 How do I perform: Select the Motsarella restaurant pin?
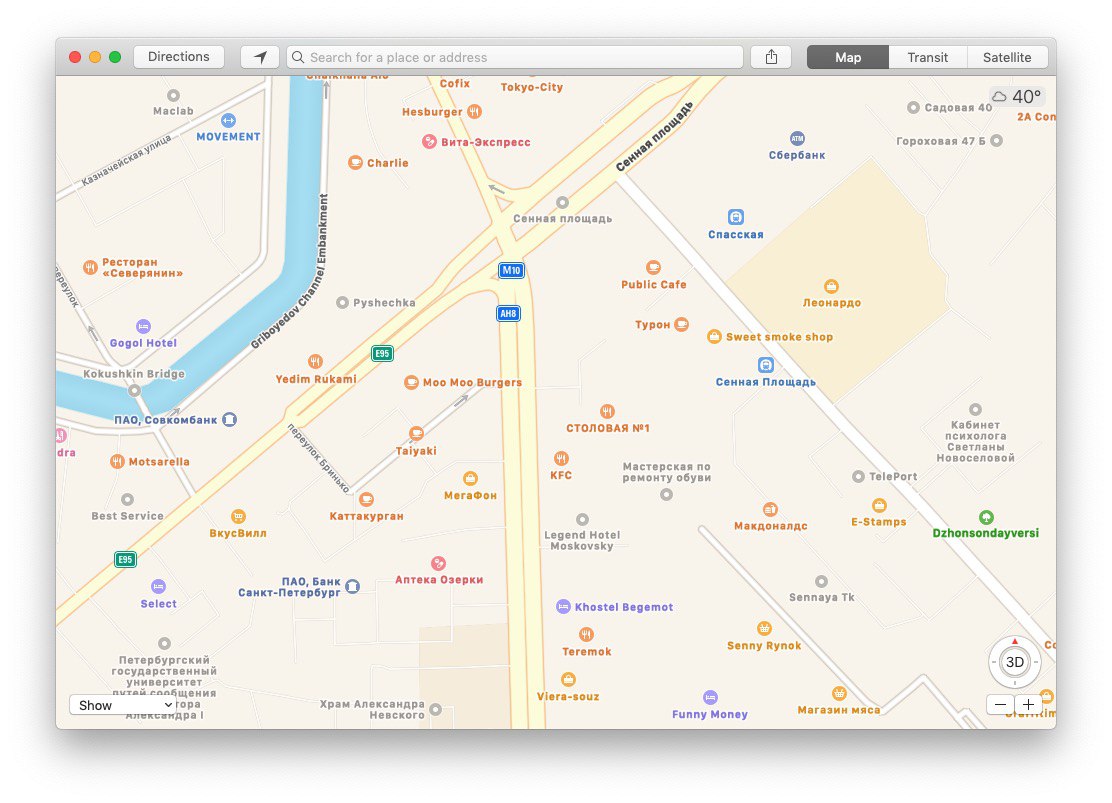tap(118, 462)
